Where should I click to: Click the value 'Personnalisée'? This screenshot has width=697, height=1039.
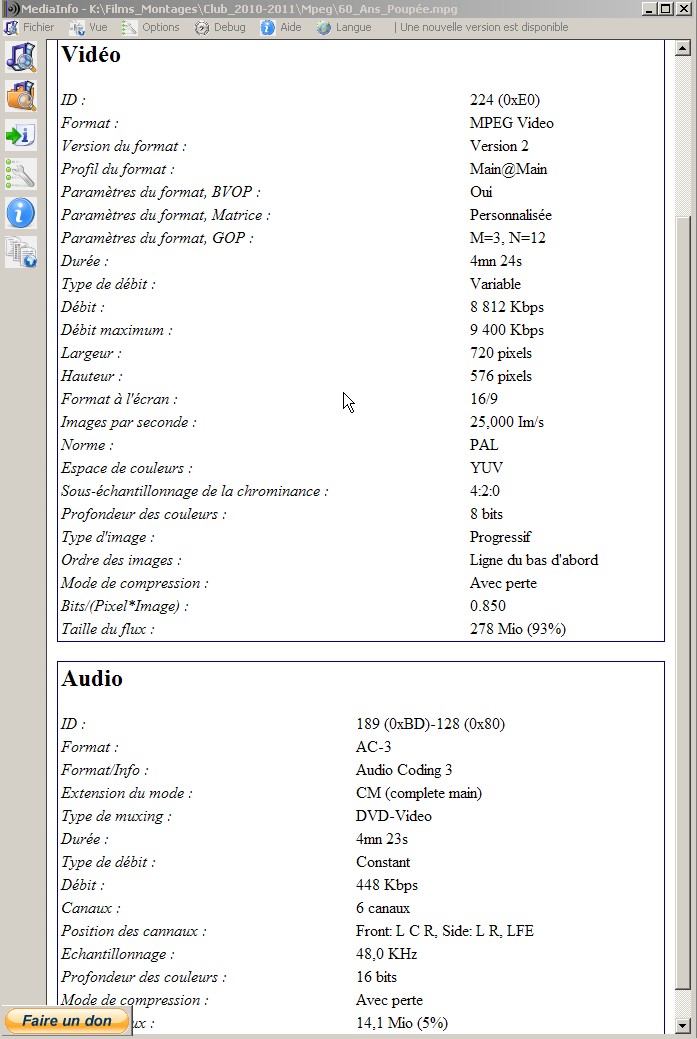pos(511,215)
